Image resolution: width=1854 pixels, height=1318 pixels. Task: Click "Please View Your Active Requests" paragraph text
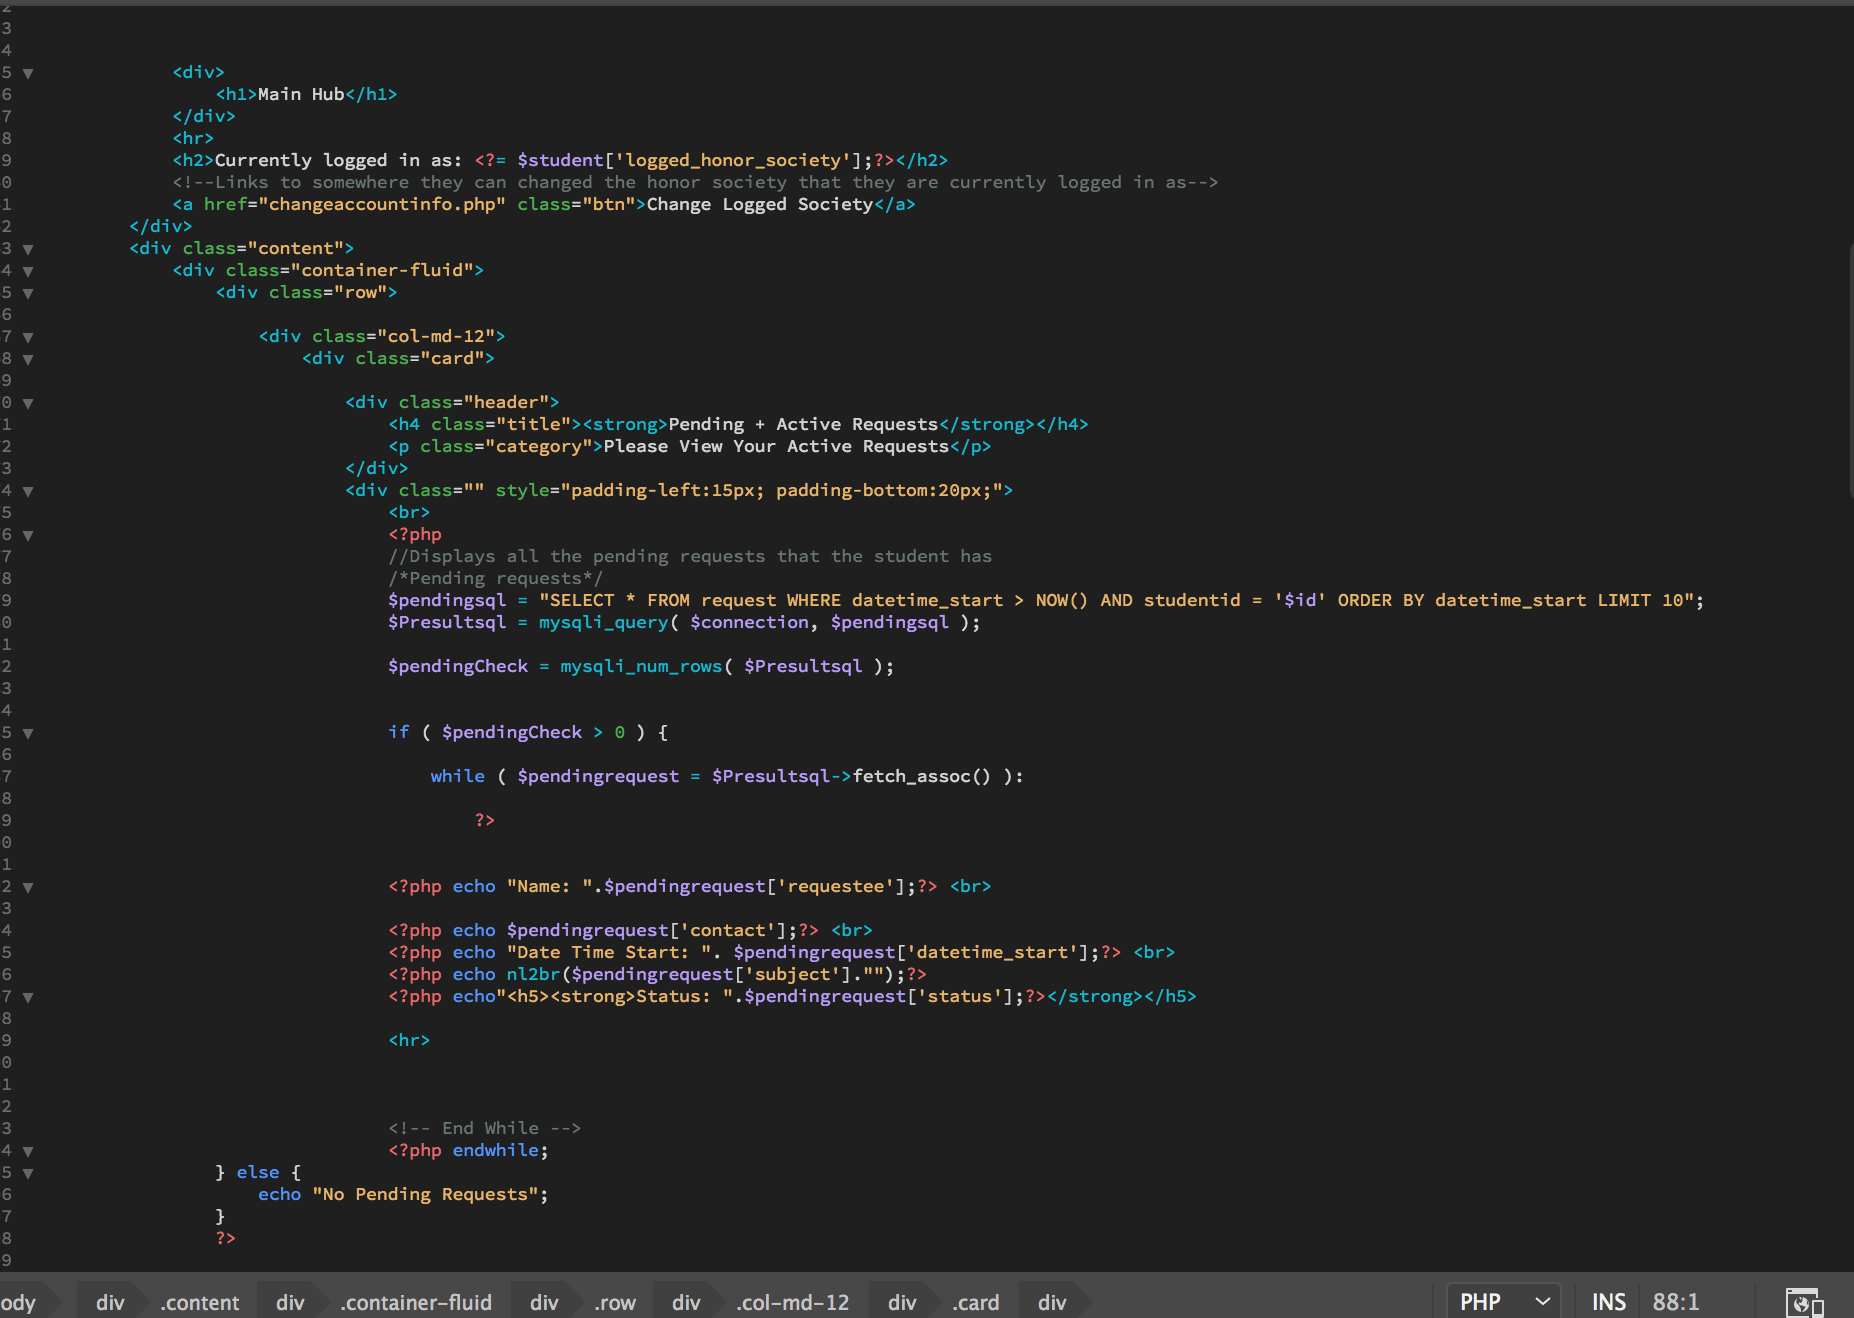pos(776,446)
